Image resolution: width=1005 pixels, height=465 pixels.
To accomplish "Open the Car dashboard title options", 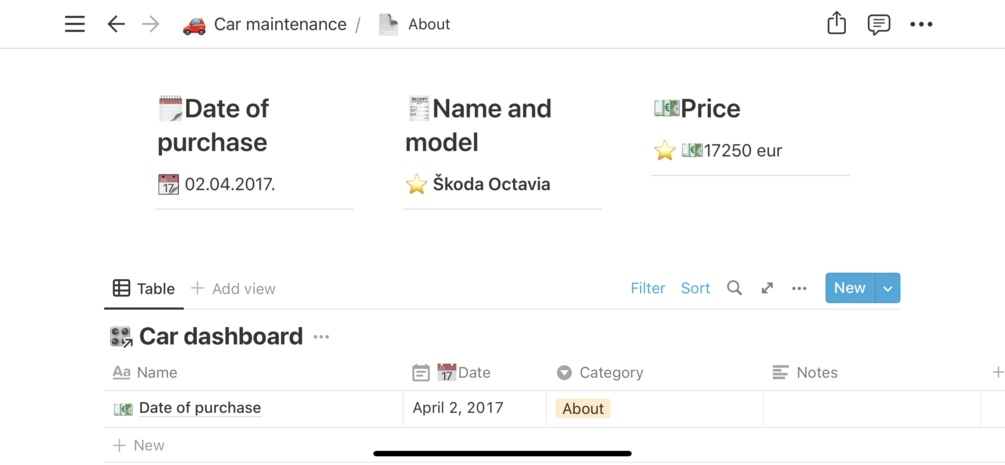I will (321, 337).
